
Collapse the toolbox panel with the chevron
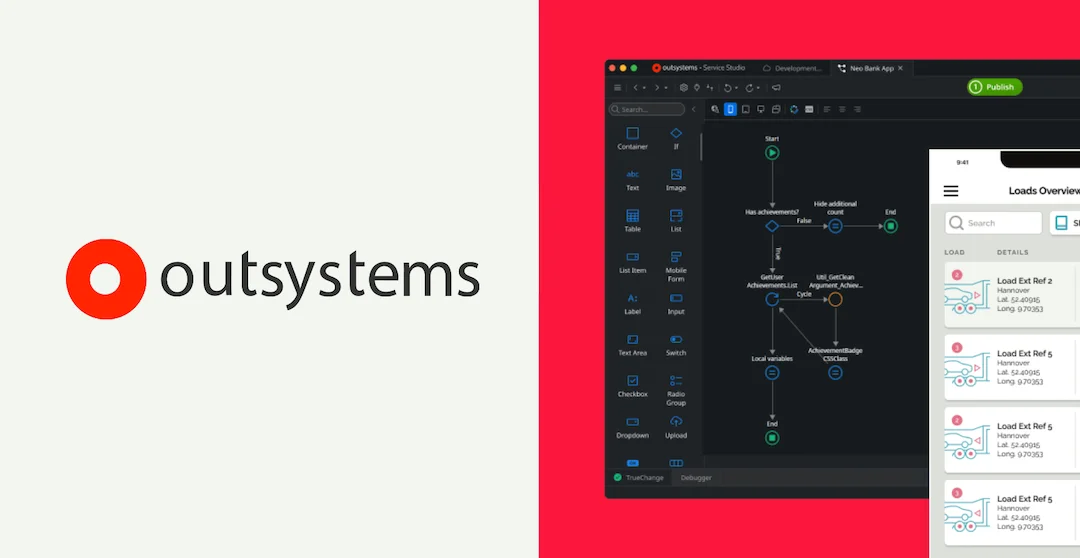click(694, 109)
